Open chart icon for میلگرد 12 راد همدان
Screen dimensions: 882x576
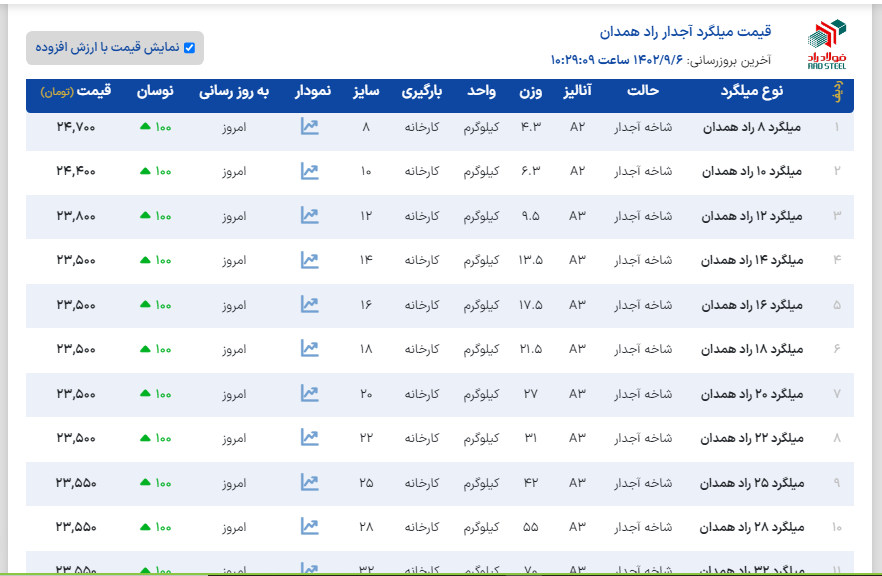(309, 215)
